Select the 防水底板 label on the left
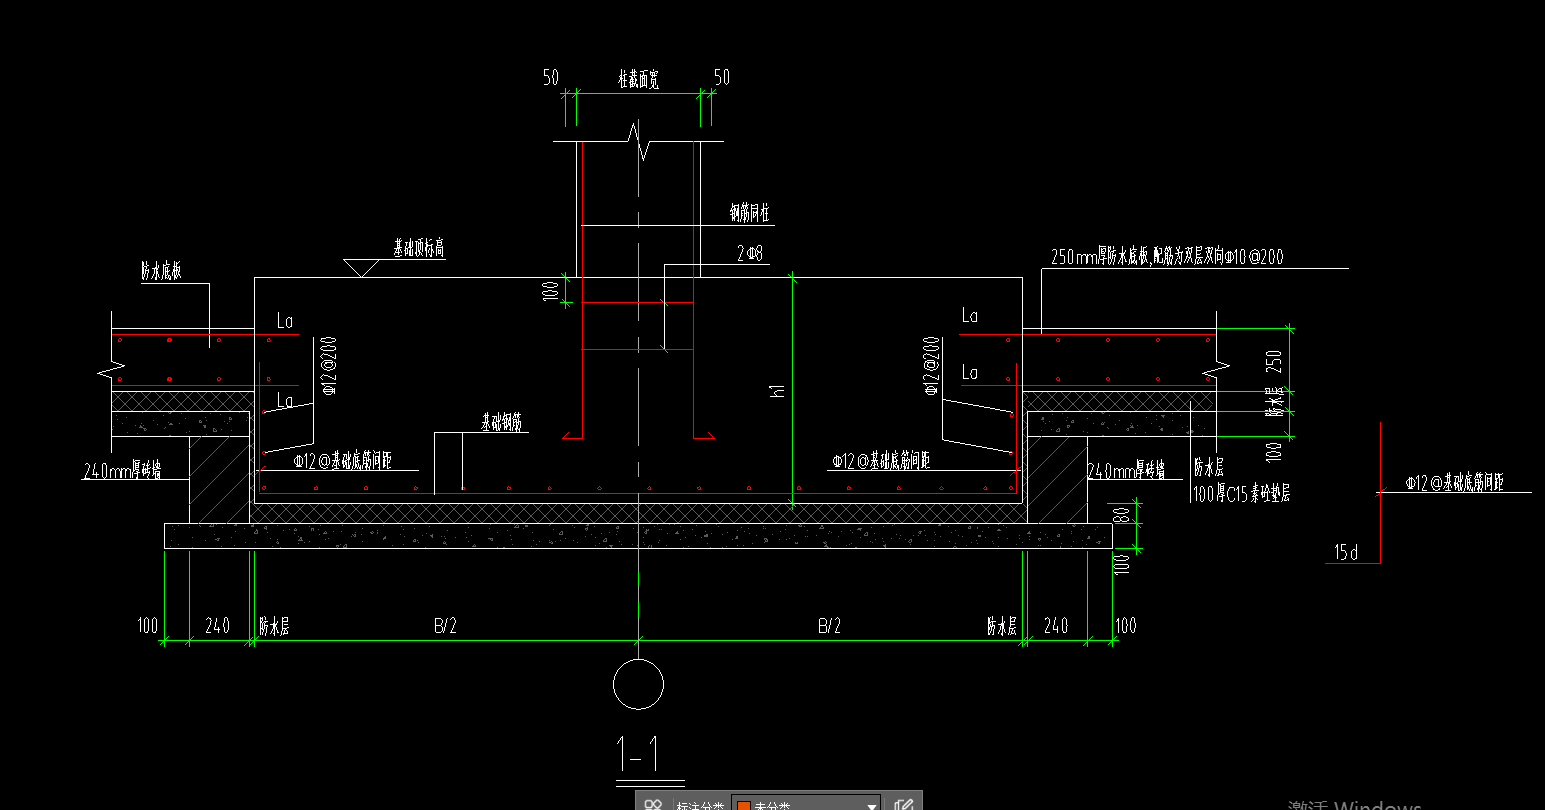 point(161,271)
